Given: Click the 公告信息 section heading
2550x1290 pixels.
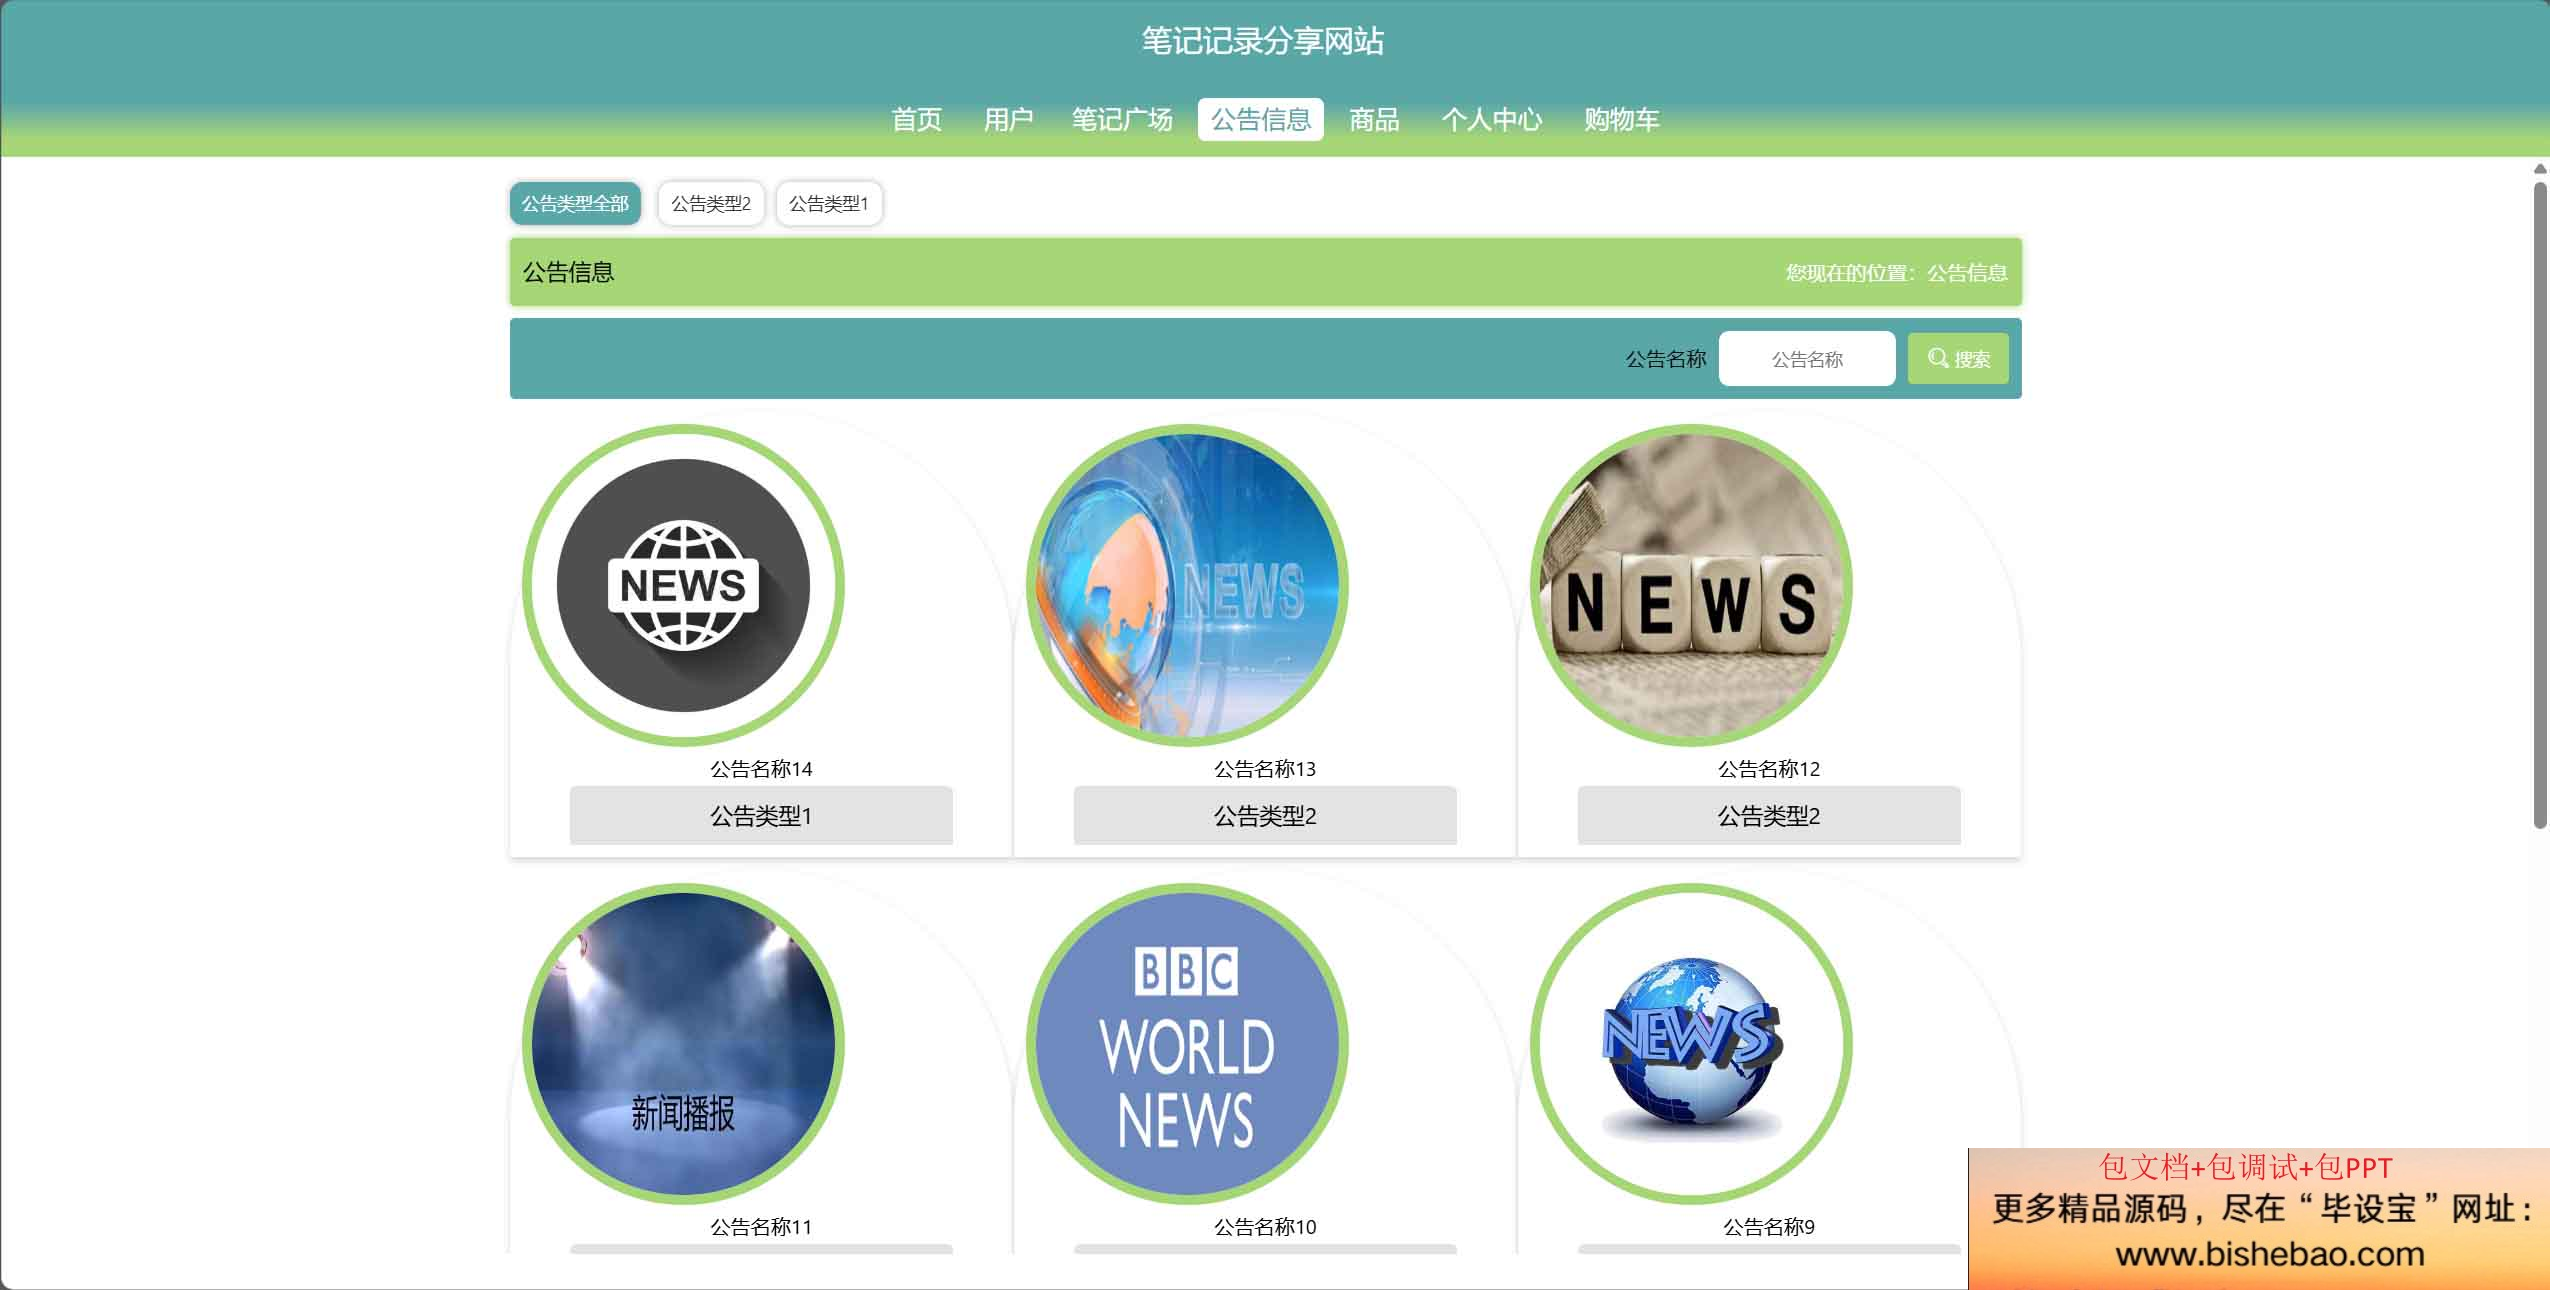Looking at the screenshot, I should click(x=568, y=272).
